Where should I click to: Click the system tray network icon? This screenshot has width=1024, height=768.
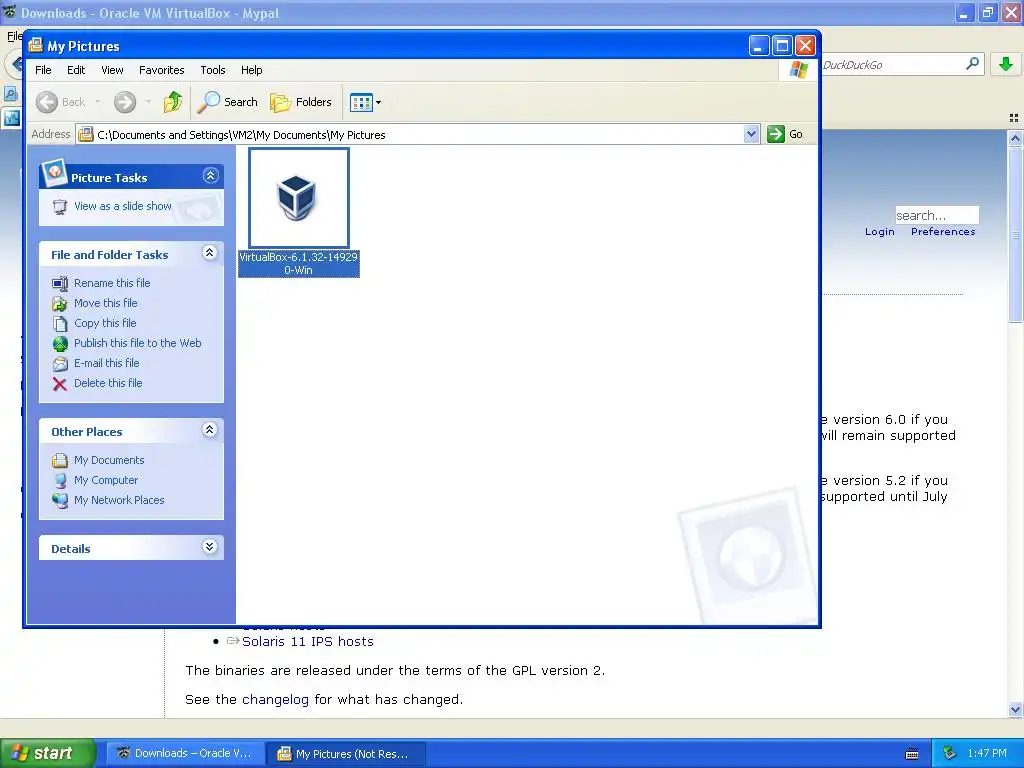pos(950,753)
